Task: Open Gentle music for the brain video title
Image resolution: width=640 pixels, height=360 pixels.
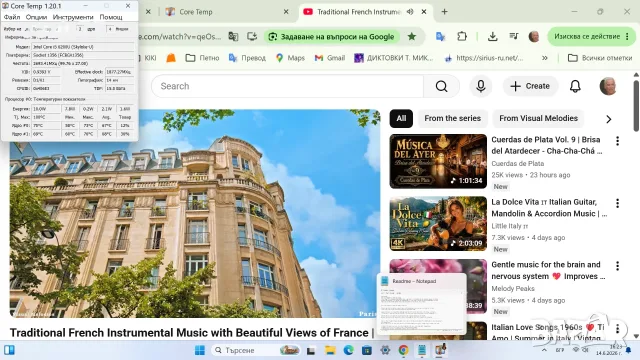Action: coord(547,270)
